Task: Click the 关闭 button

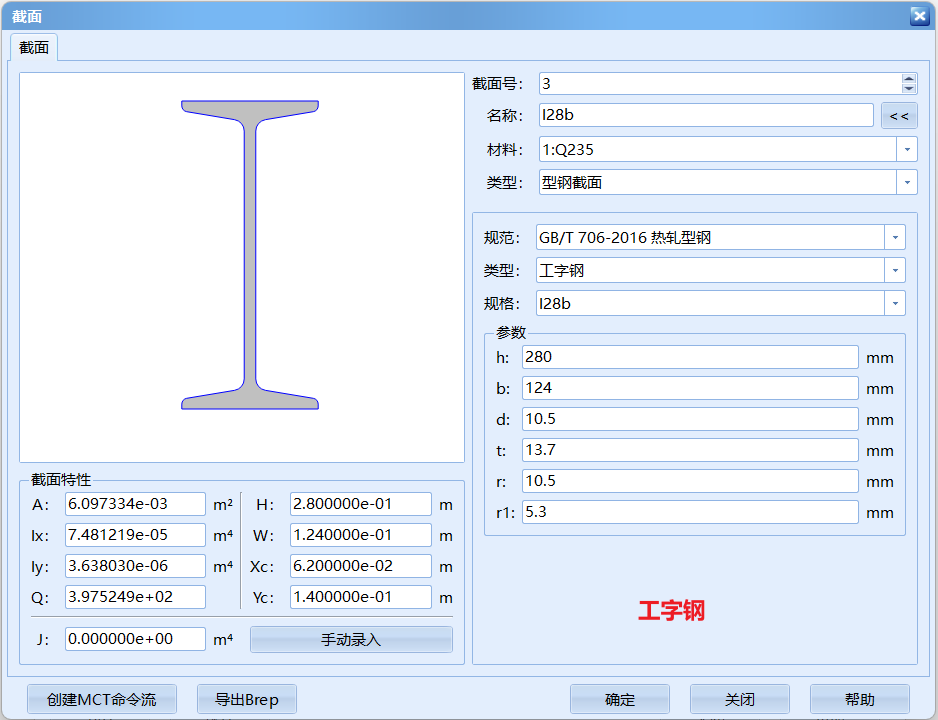Action: [739, 699]
